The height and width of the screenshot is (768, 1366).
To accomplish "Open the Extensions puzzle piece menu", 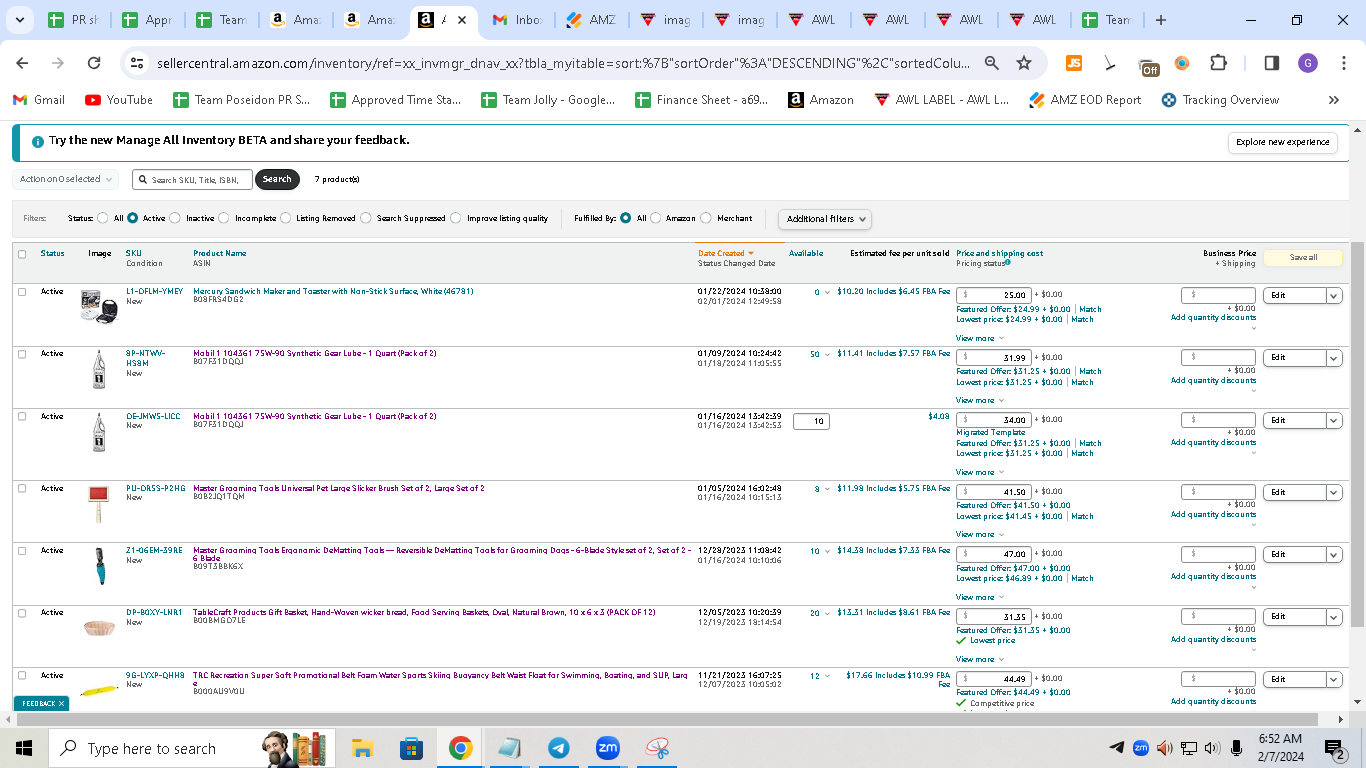I will pos(1218,63).
